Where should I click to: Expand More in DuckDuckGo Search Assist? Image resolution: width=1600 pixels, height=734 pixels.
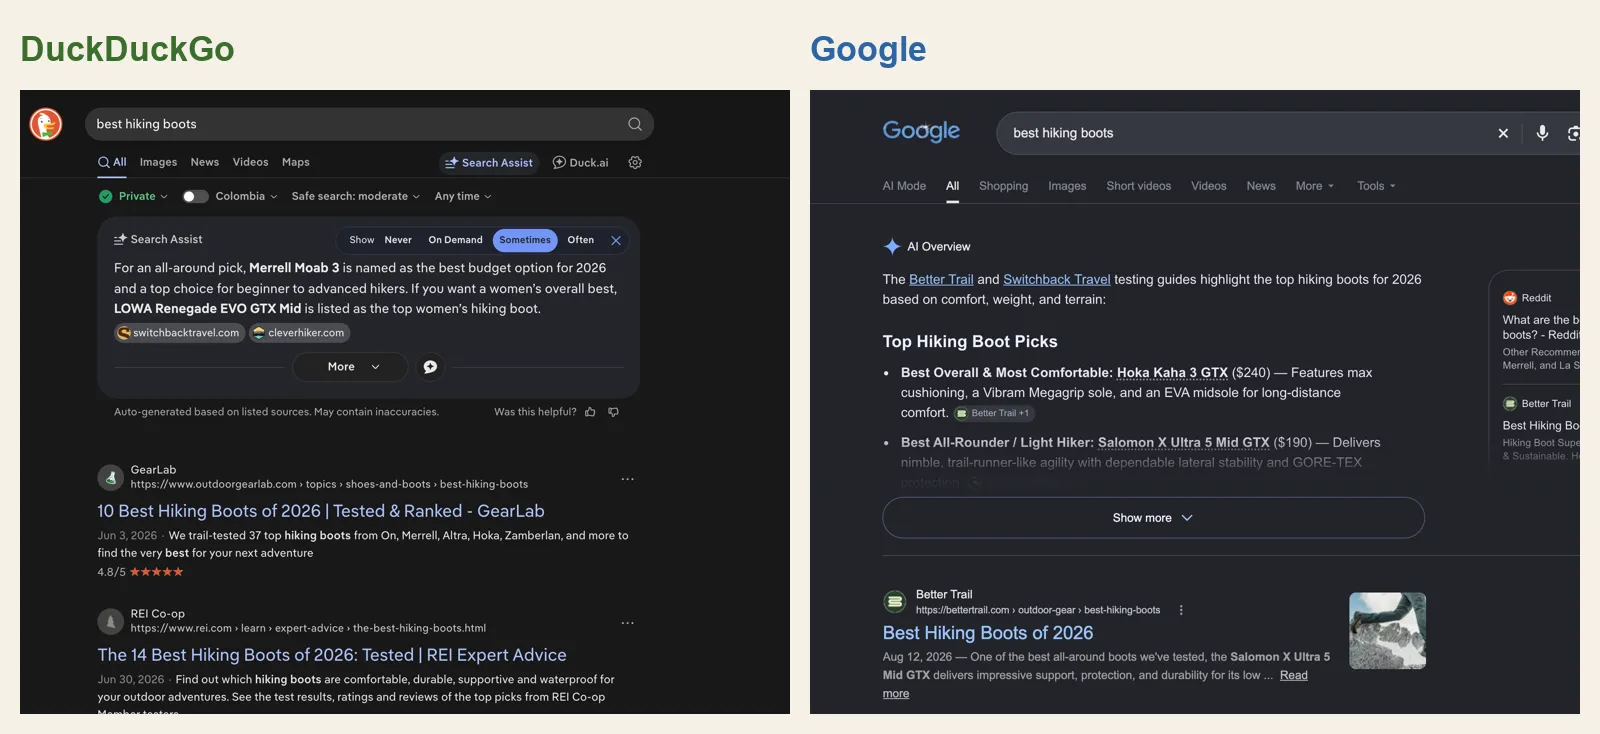[350, 367]
